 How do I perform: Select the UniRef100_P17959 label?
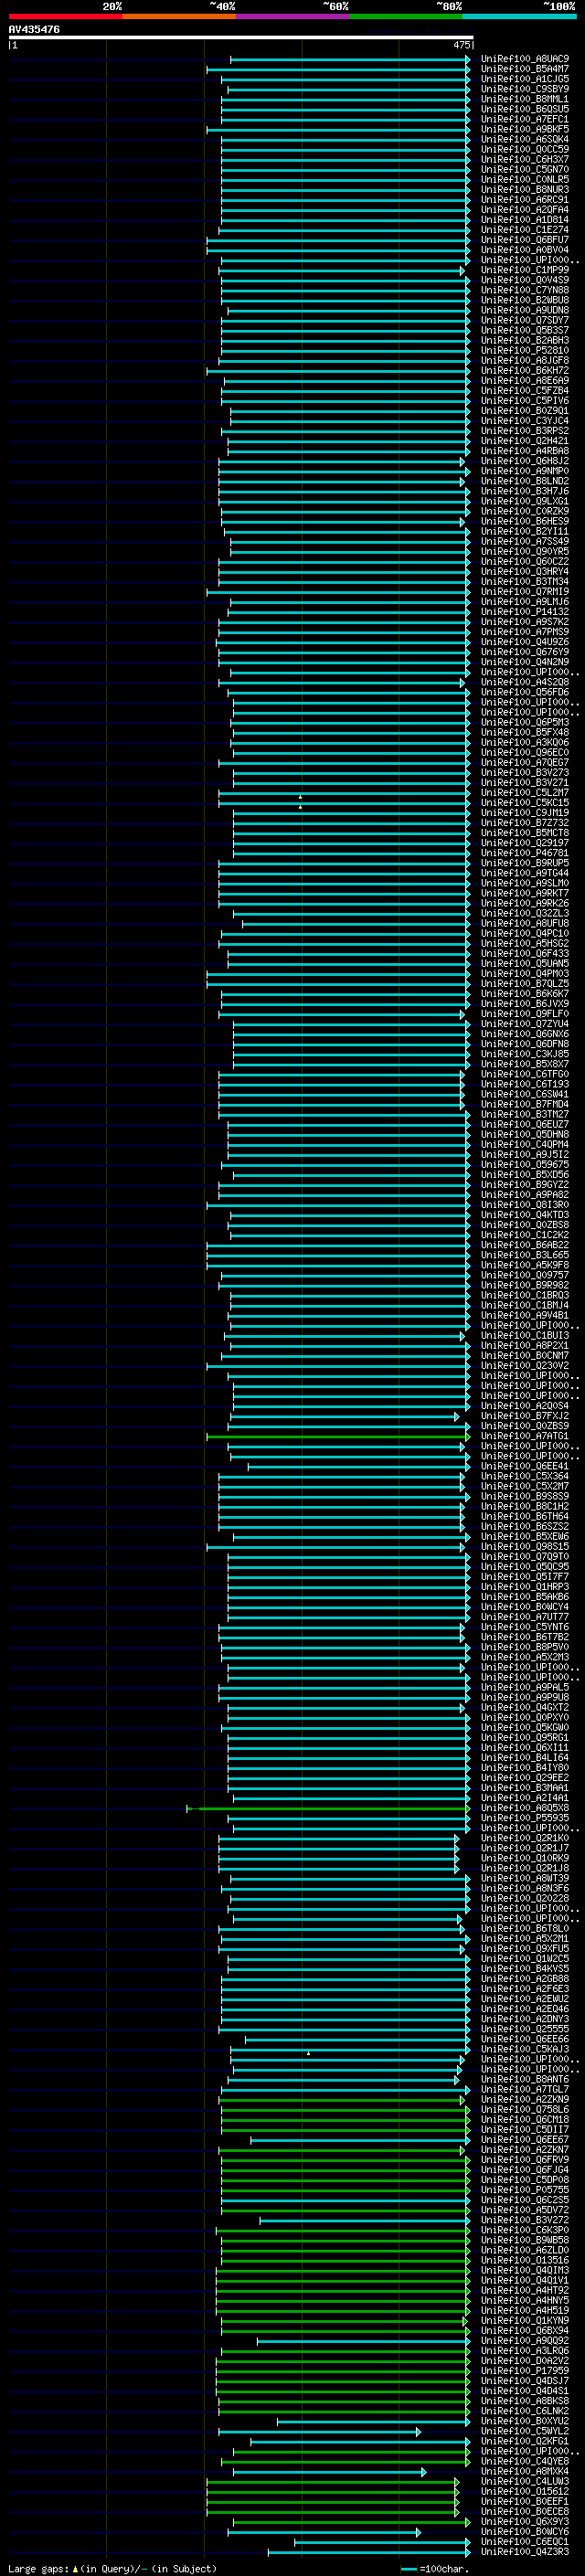tap(525, 2370)
